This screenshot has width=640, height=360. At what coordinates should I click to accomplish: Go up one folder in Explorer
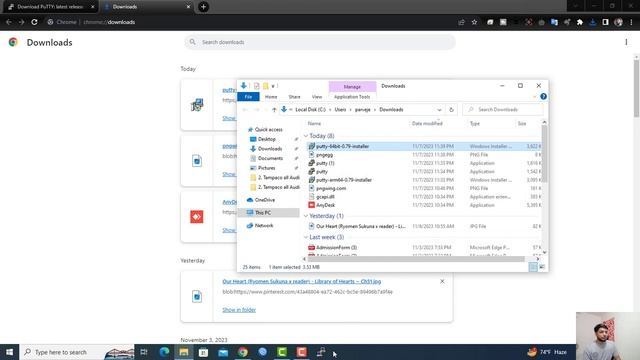tap(274, 109)
